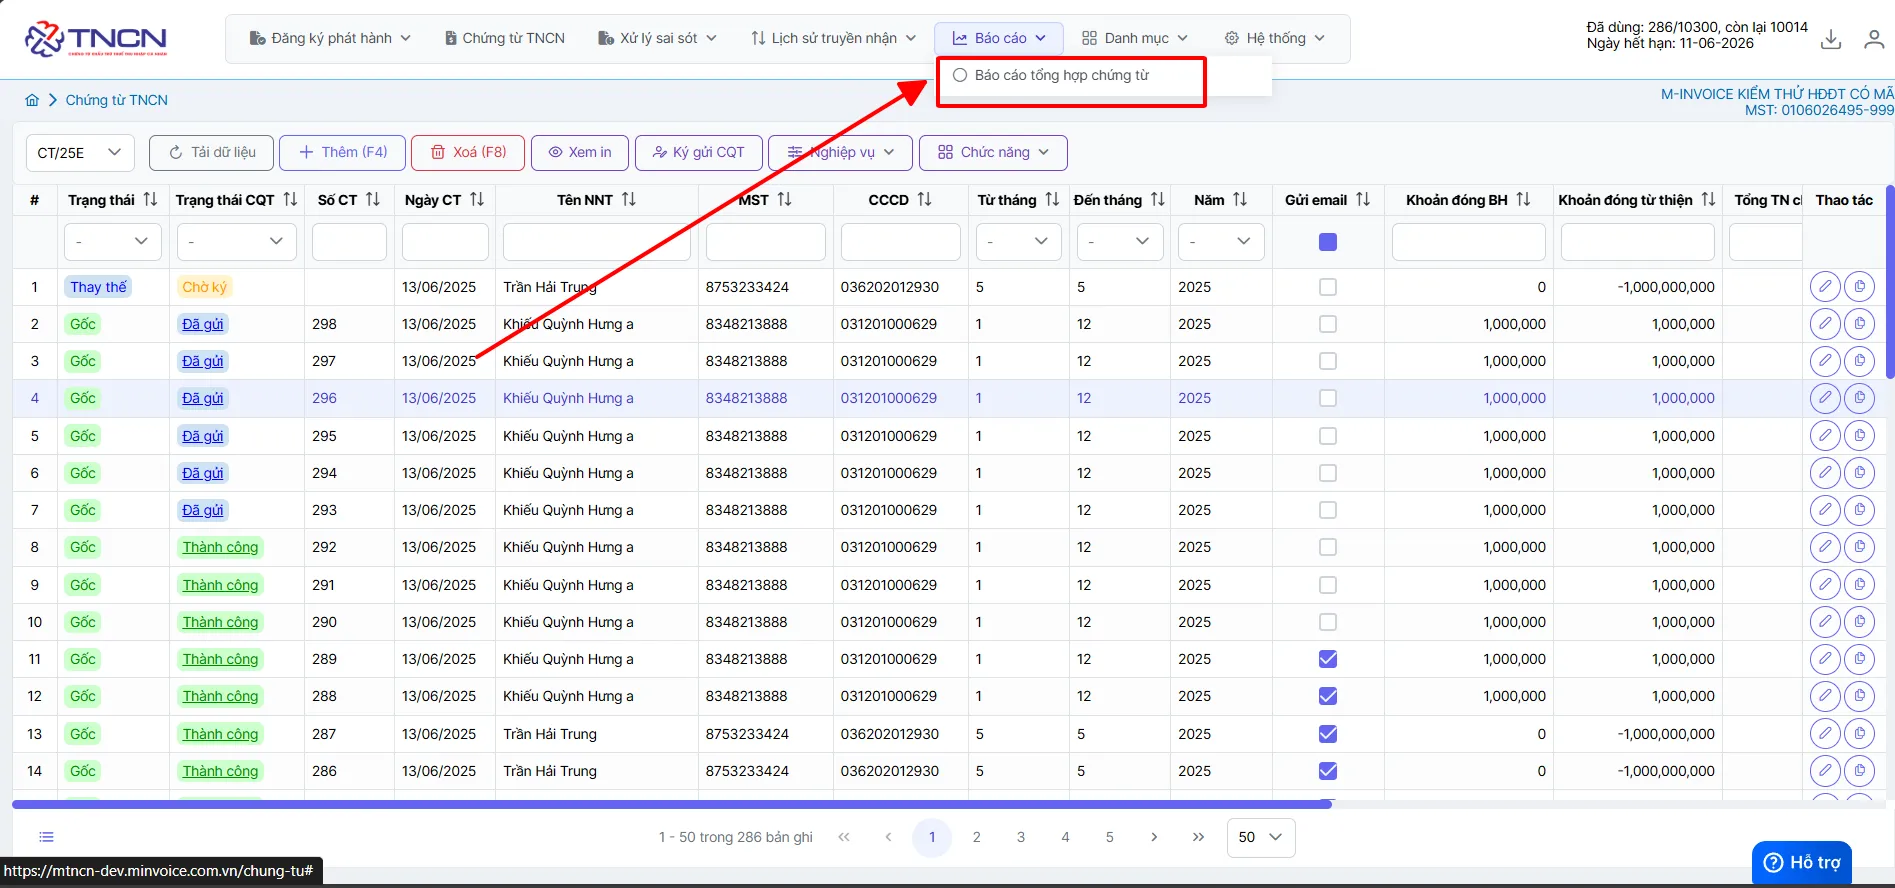The width and height of the screenshot is (1895, 888).
Task: Click copy icon for row 1
Action: point(1859,287)
